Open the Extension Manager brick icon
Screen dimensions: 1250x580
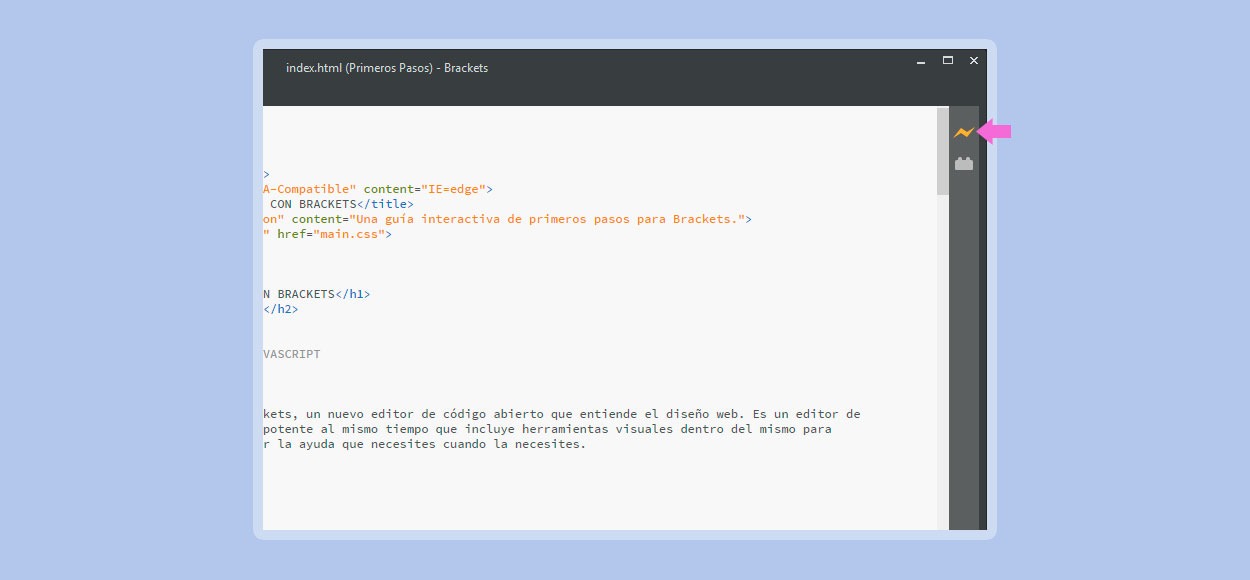pos(963,164)
